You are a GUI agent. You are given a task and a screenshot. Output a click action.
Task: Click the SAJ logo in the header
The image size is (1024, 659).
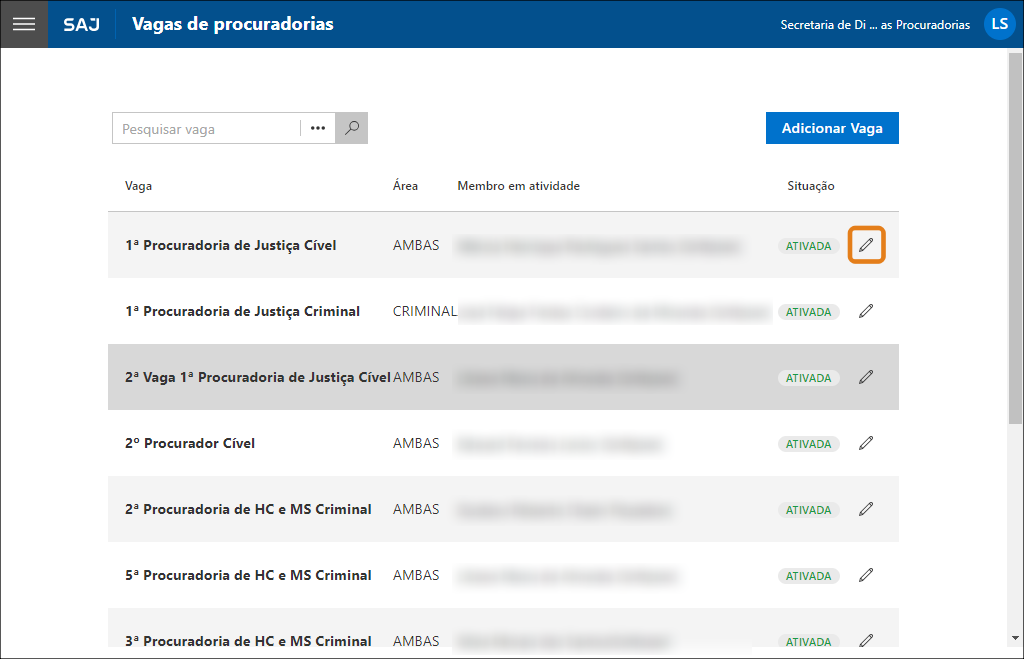(x=81, y=25)
